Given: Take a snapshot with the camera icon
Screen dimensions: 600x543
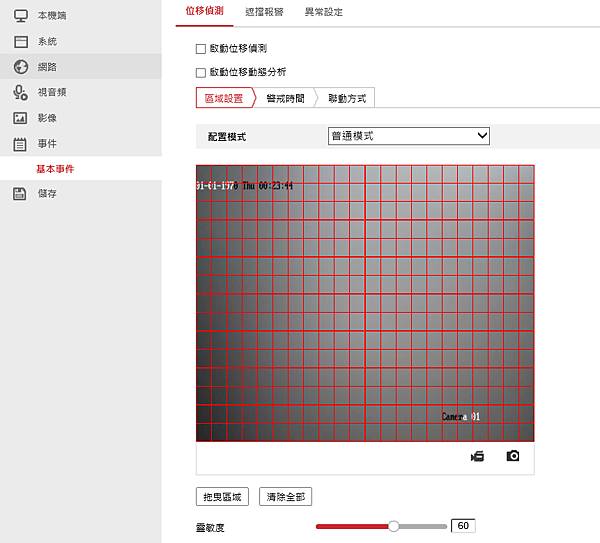Looking at the screenshot, I should pos(513,456).
